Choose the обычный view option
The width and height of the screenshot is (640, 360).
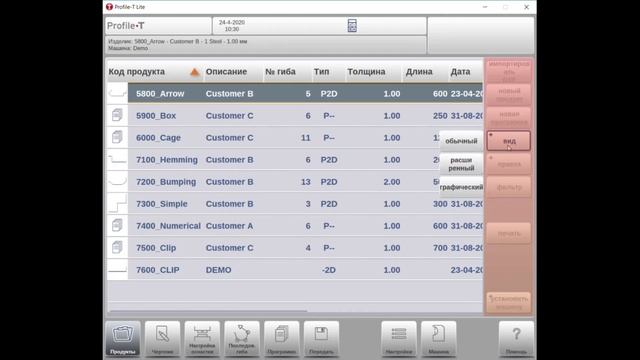coord(461,141)
